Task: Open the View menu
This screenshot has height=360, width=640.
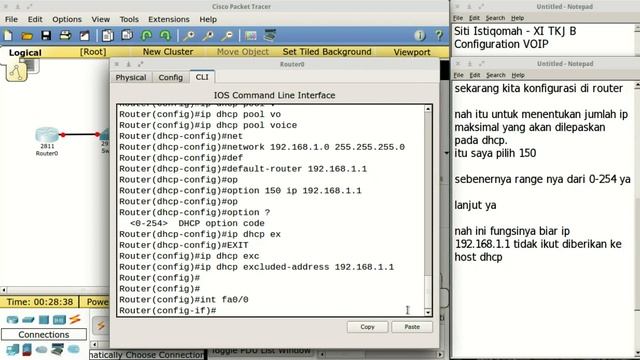Action: pos(100,19)
